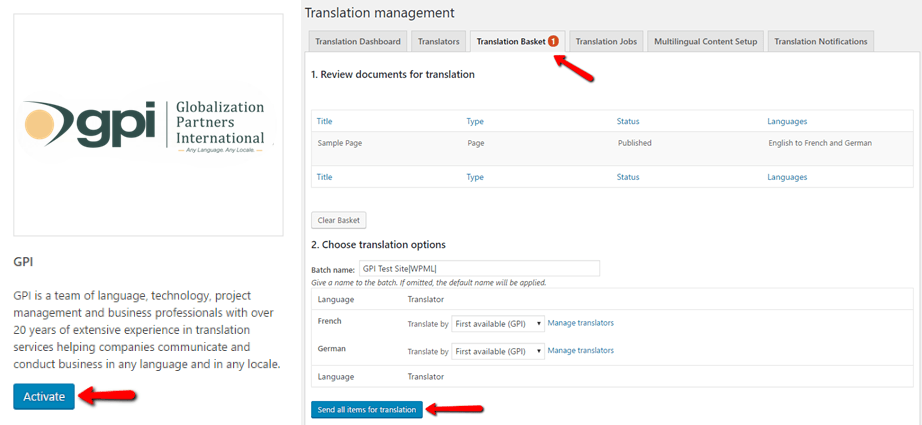Image resolution: width=922 pixels, height=425 pixels.
Task: Expand the French translator dropdown
Action: coord(497,323)
